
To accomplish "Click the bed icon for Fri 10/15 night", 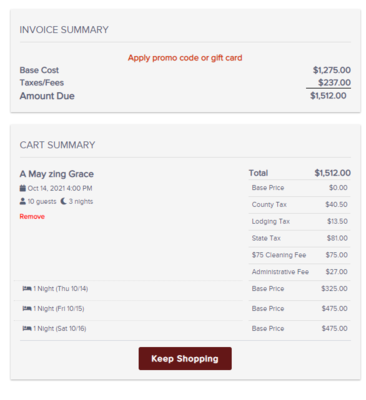I will click(x=27, y=308).
